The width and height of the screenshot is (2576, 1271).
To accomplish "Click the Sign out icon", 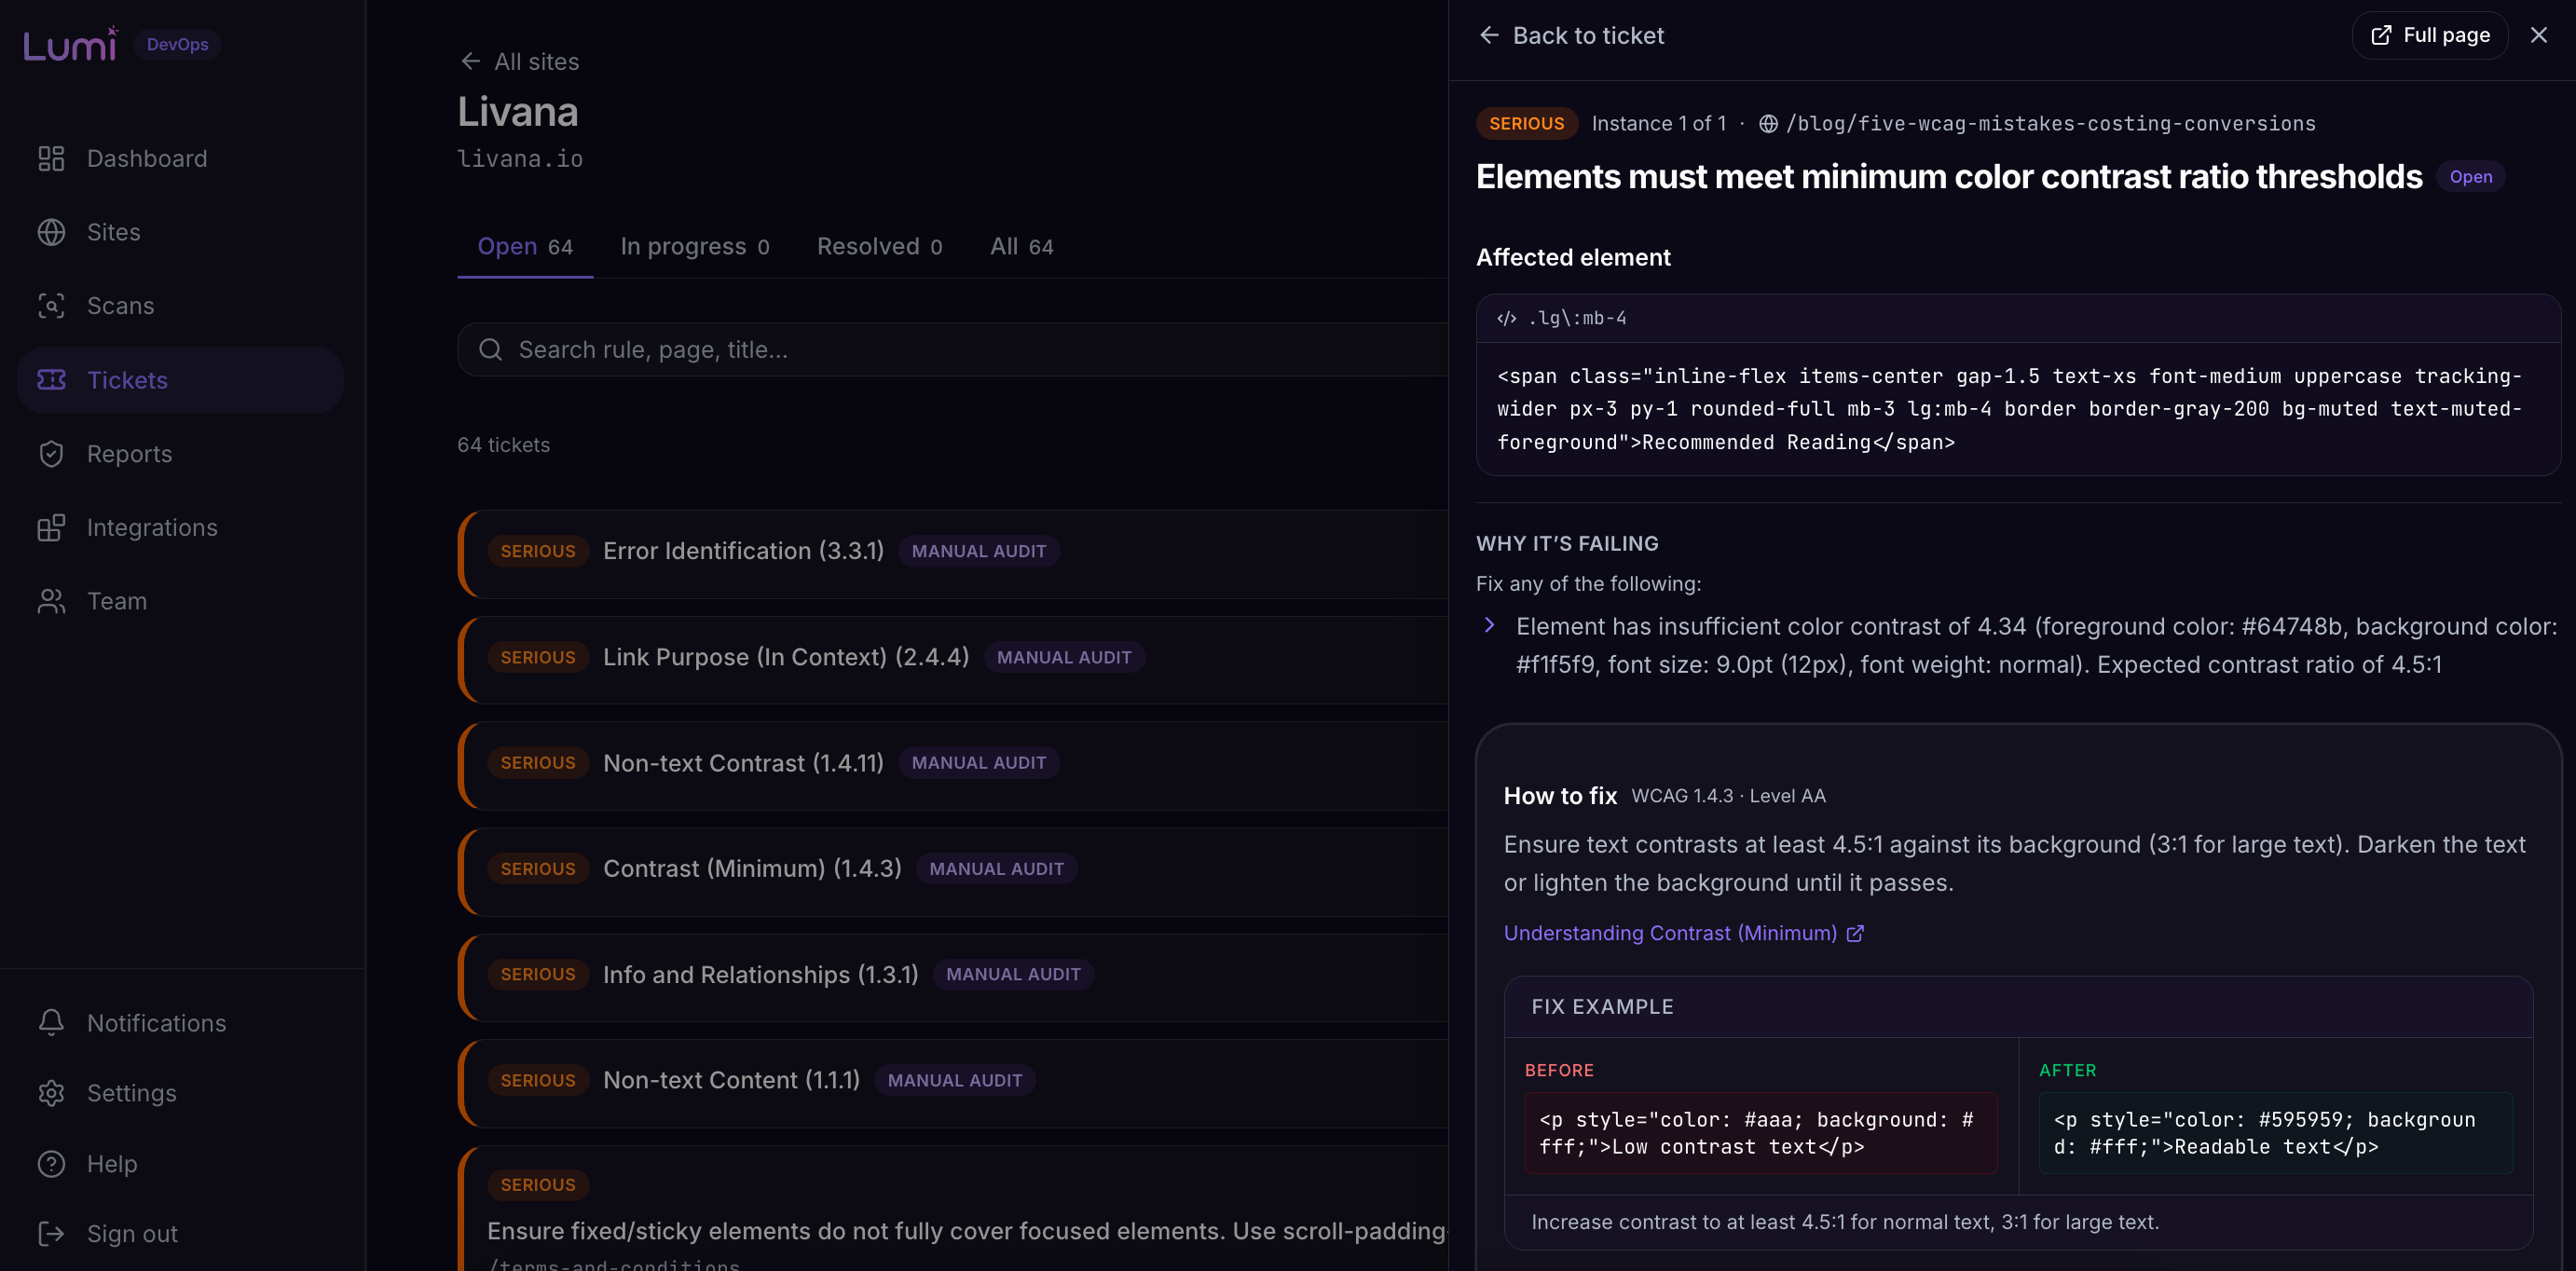I will 51,1234.
